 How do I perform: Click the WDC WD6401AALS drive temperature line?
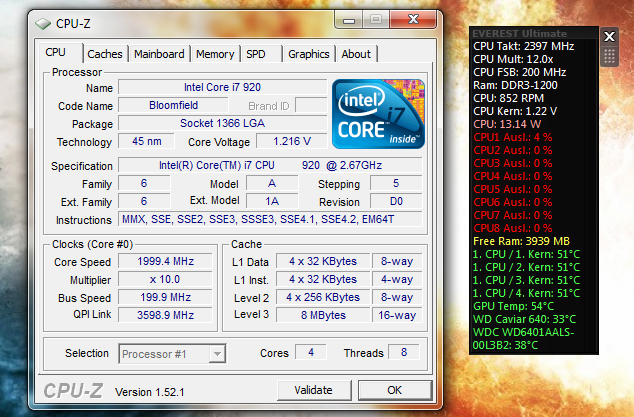click(x=523, y=339)
